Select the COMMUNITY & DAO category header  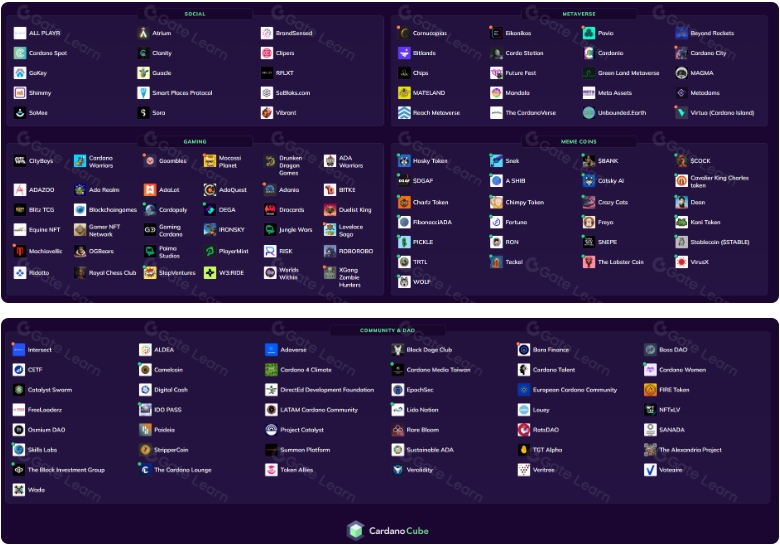[x=388, y=330]
